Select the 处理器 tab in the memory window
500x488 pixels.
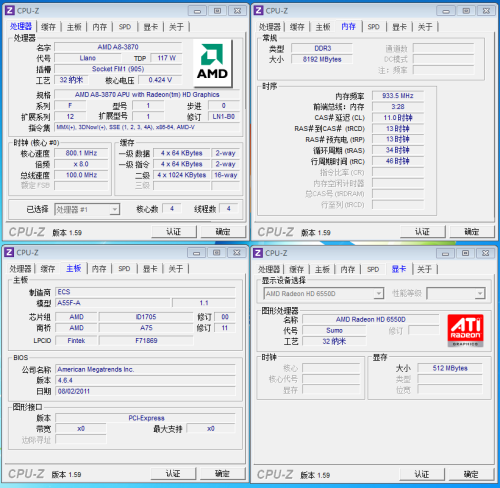[269, 27]
